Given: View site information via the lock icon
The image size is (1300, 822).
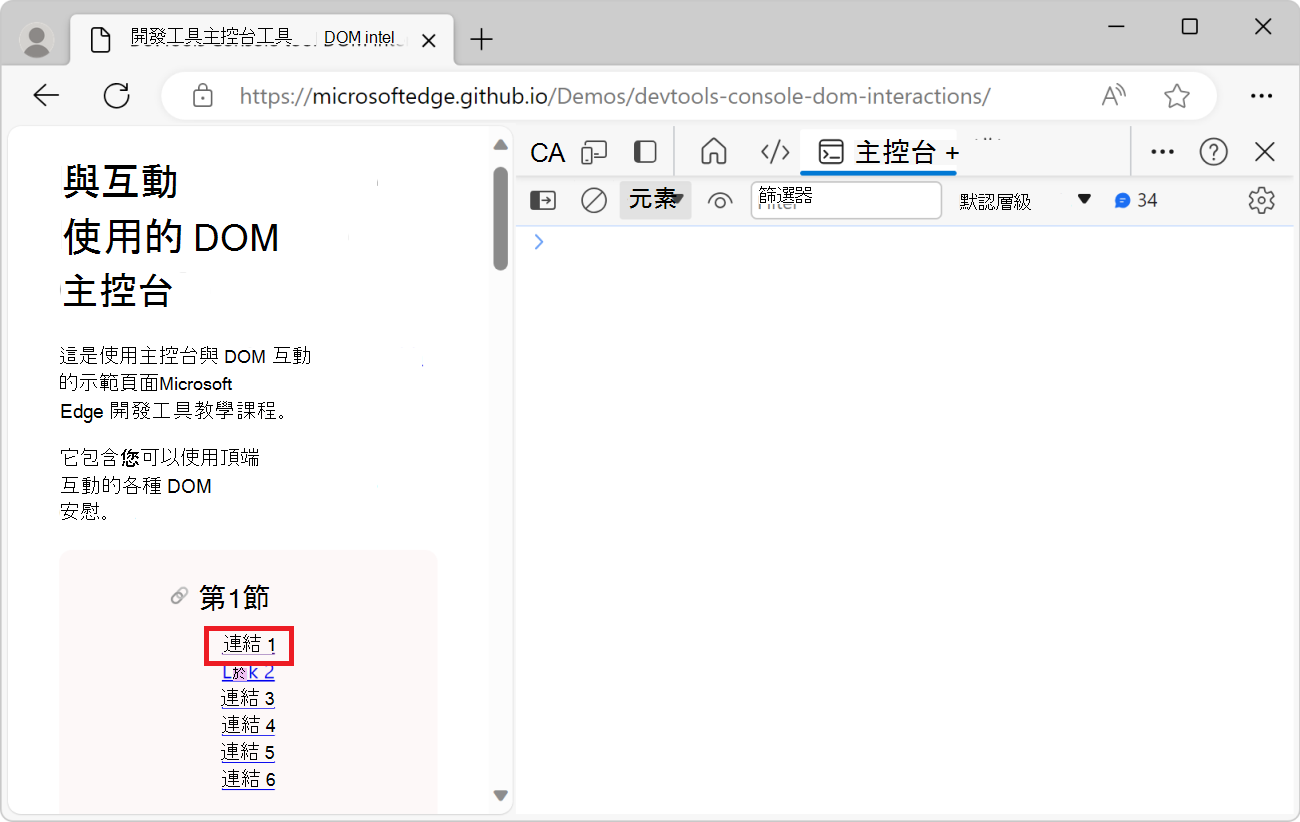Looking at the screenshot, I should (x=203, y=96).
